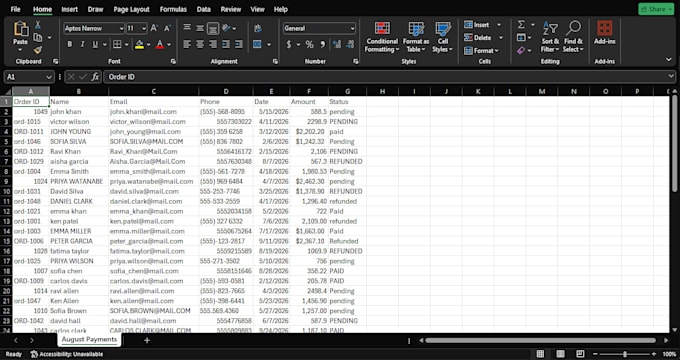Apply percent style
The image size is (680, 360).
(x=309, y=44)
